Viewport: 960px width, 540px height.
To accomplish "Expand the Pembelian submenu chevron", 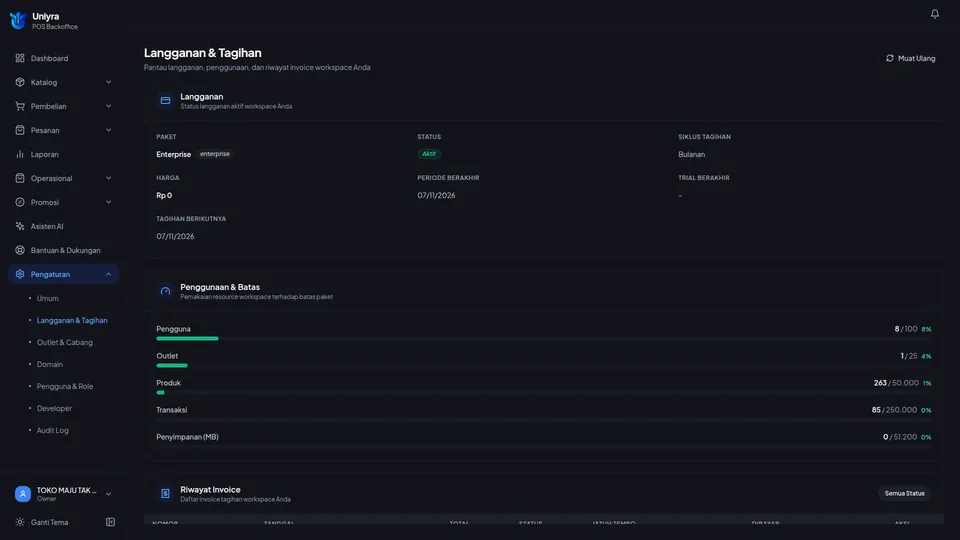I will click(x=108, y=106).
